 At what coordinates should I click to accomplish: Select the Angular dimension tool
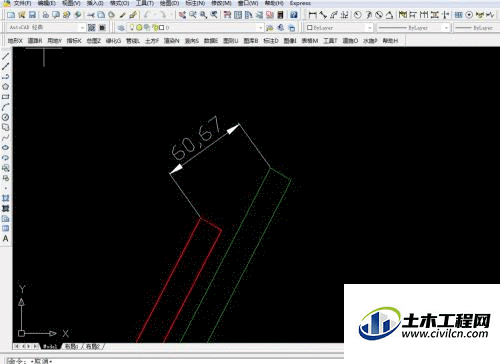click(x=389, y=15)
